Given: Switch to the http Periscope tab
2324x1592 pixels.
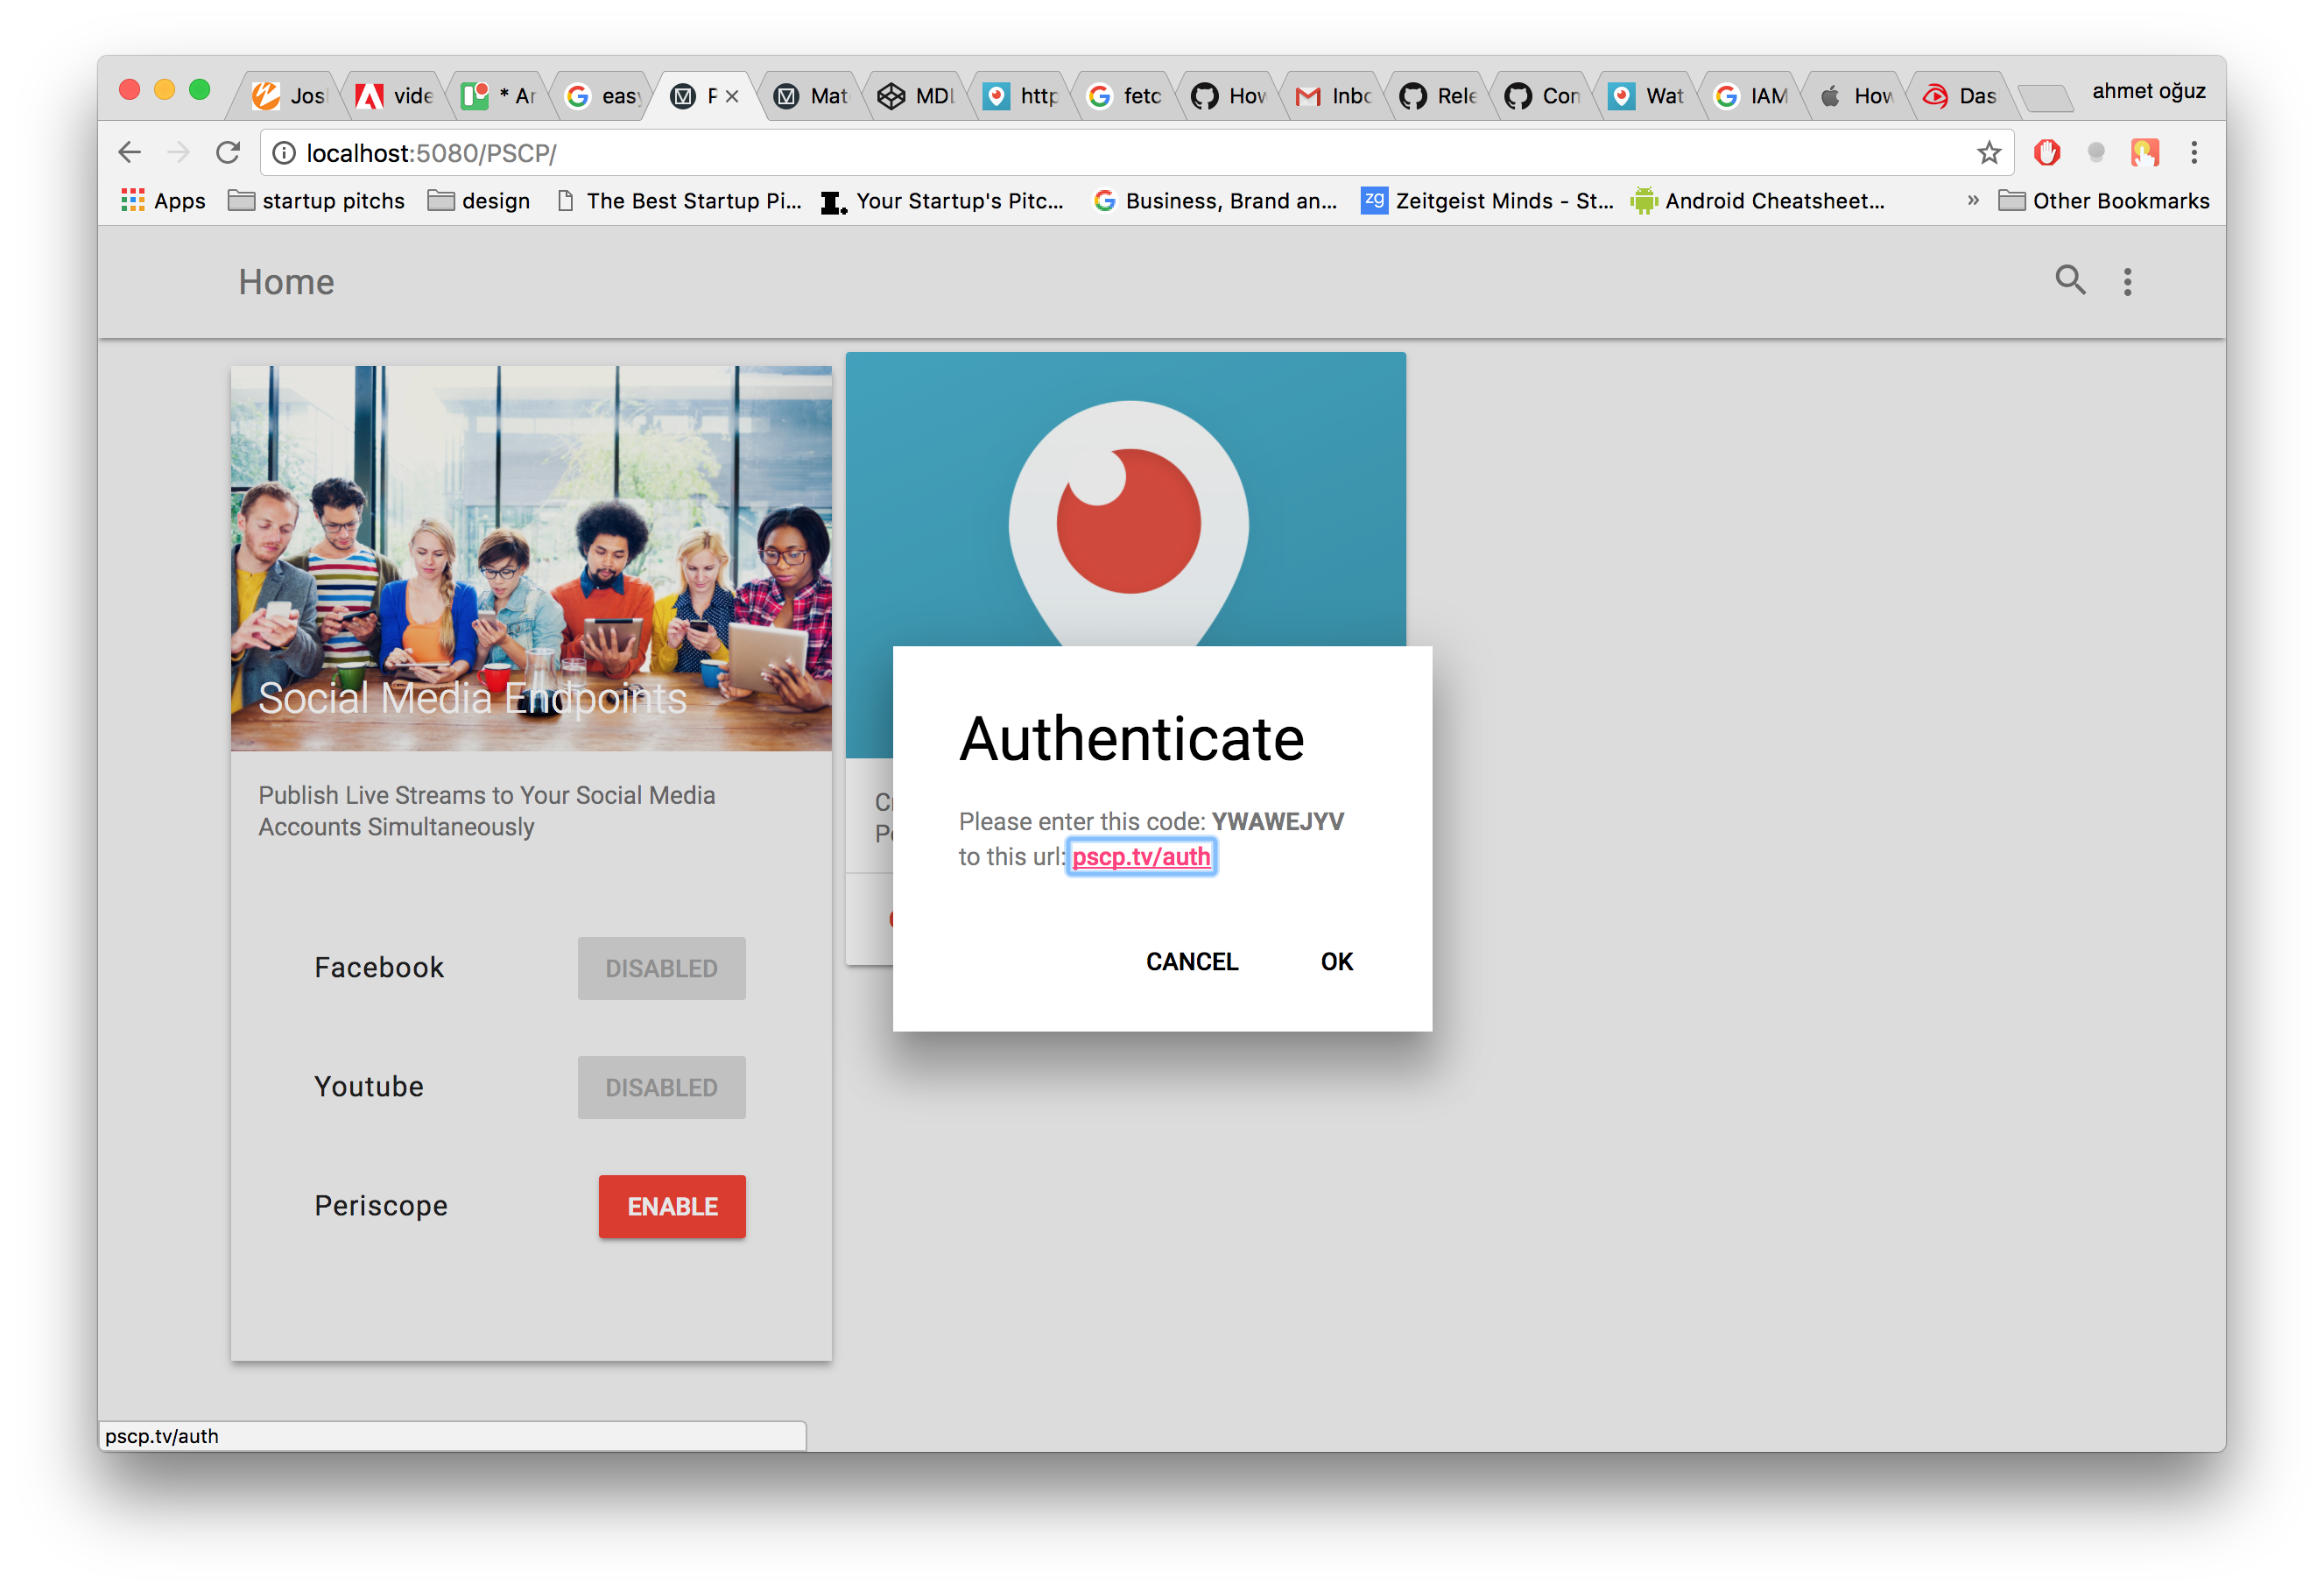Looking at the screenshot, I should point(1021,96).
